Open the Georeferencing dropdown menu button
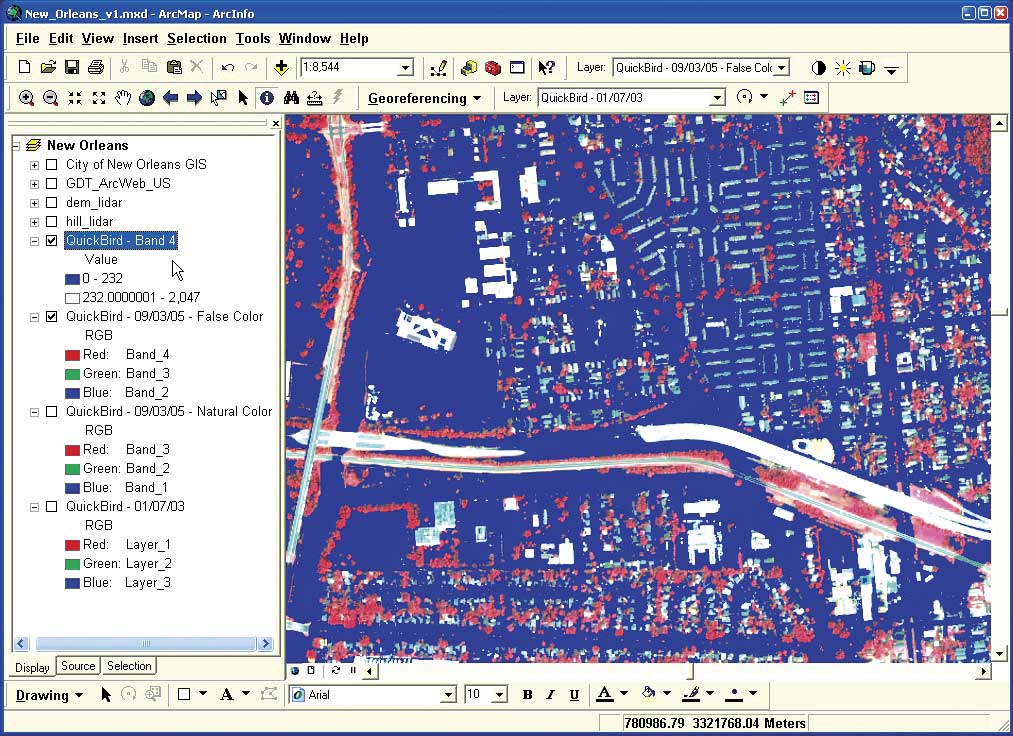 pos(424,98)
